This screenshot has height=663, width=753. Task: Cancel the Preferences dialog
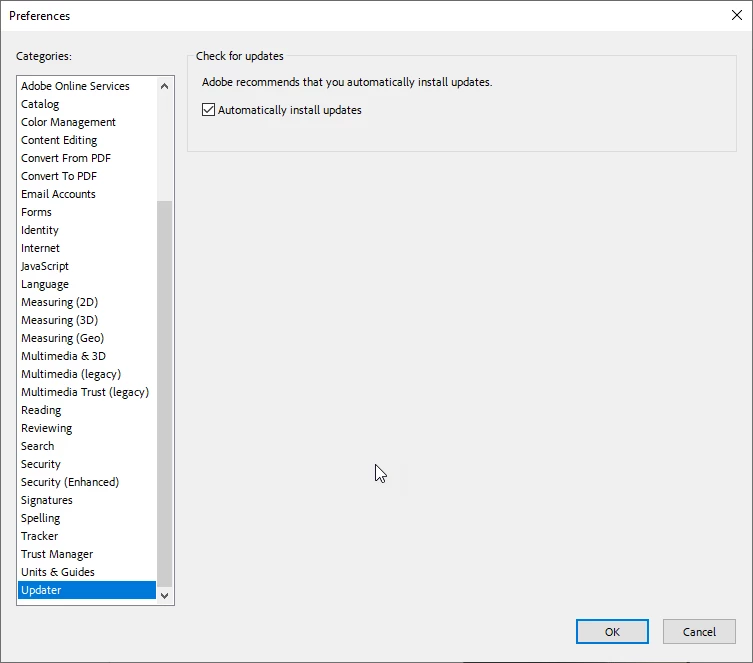(x=699, y=631)
